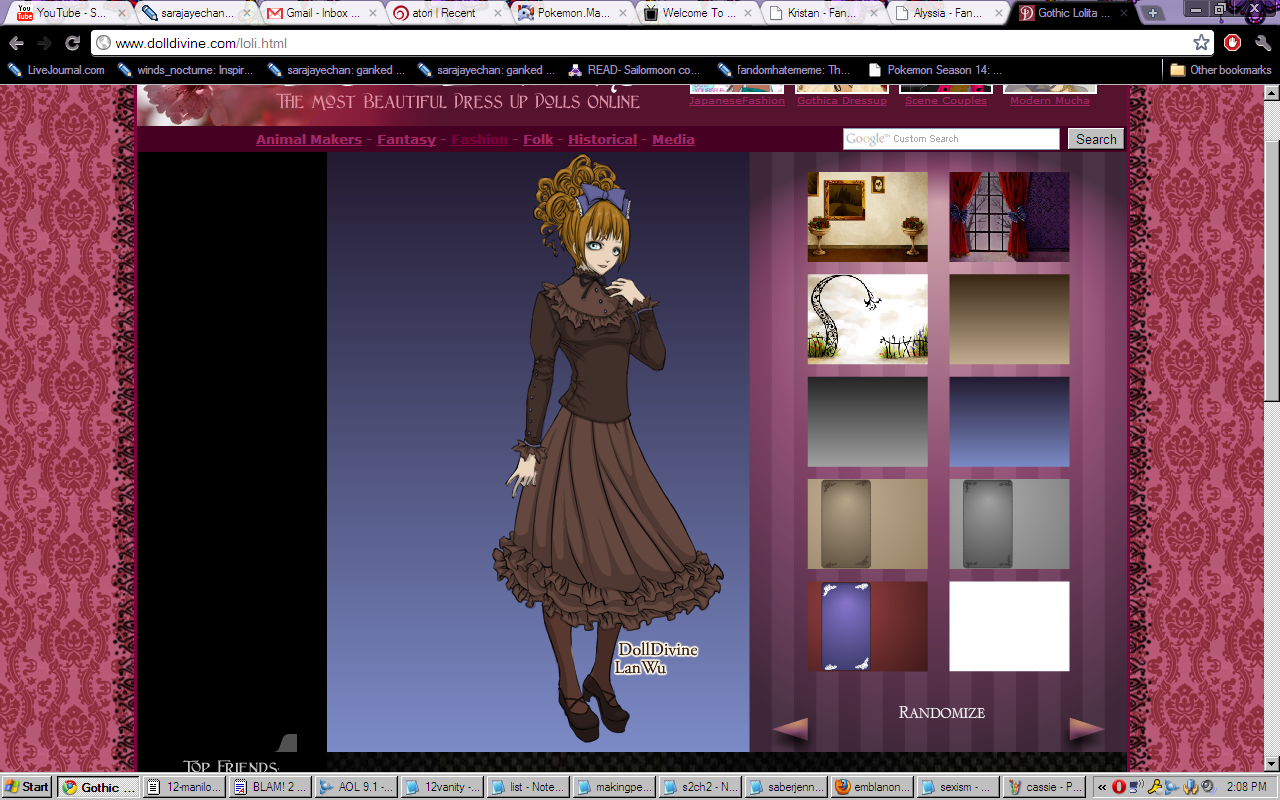The height and width of the screenshot is (800, 1280).
Task: Click the Google Custom Search field
Action: point(950,139)
